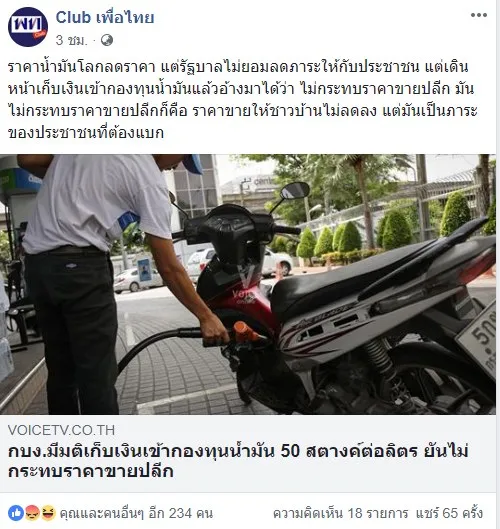The image size is (500, 529).
Task: Click the Angry reaction emoji icon
Action: click(x=32, y=513)
